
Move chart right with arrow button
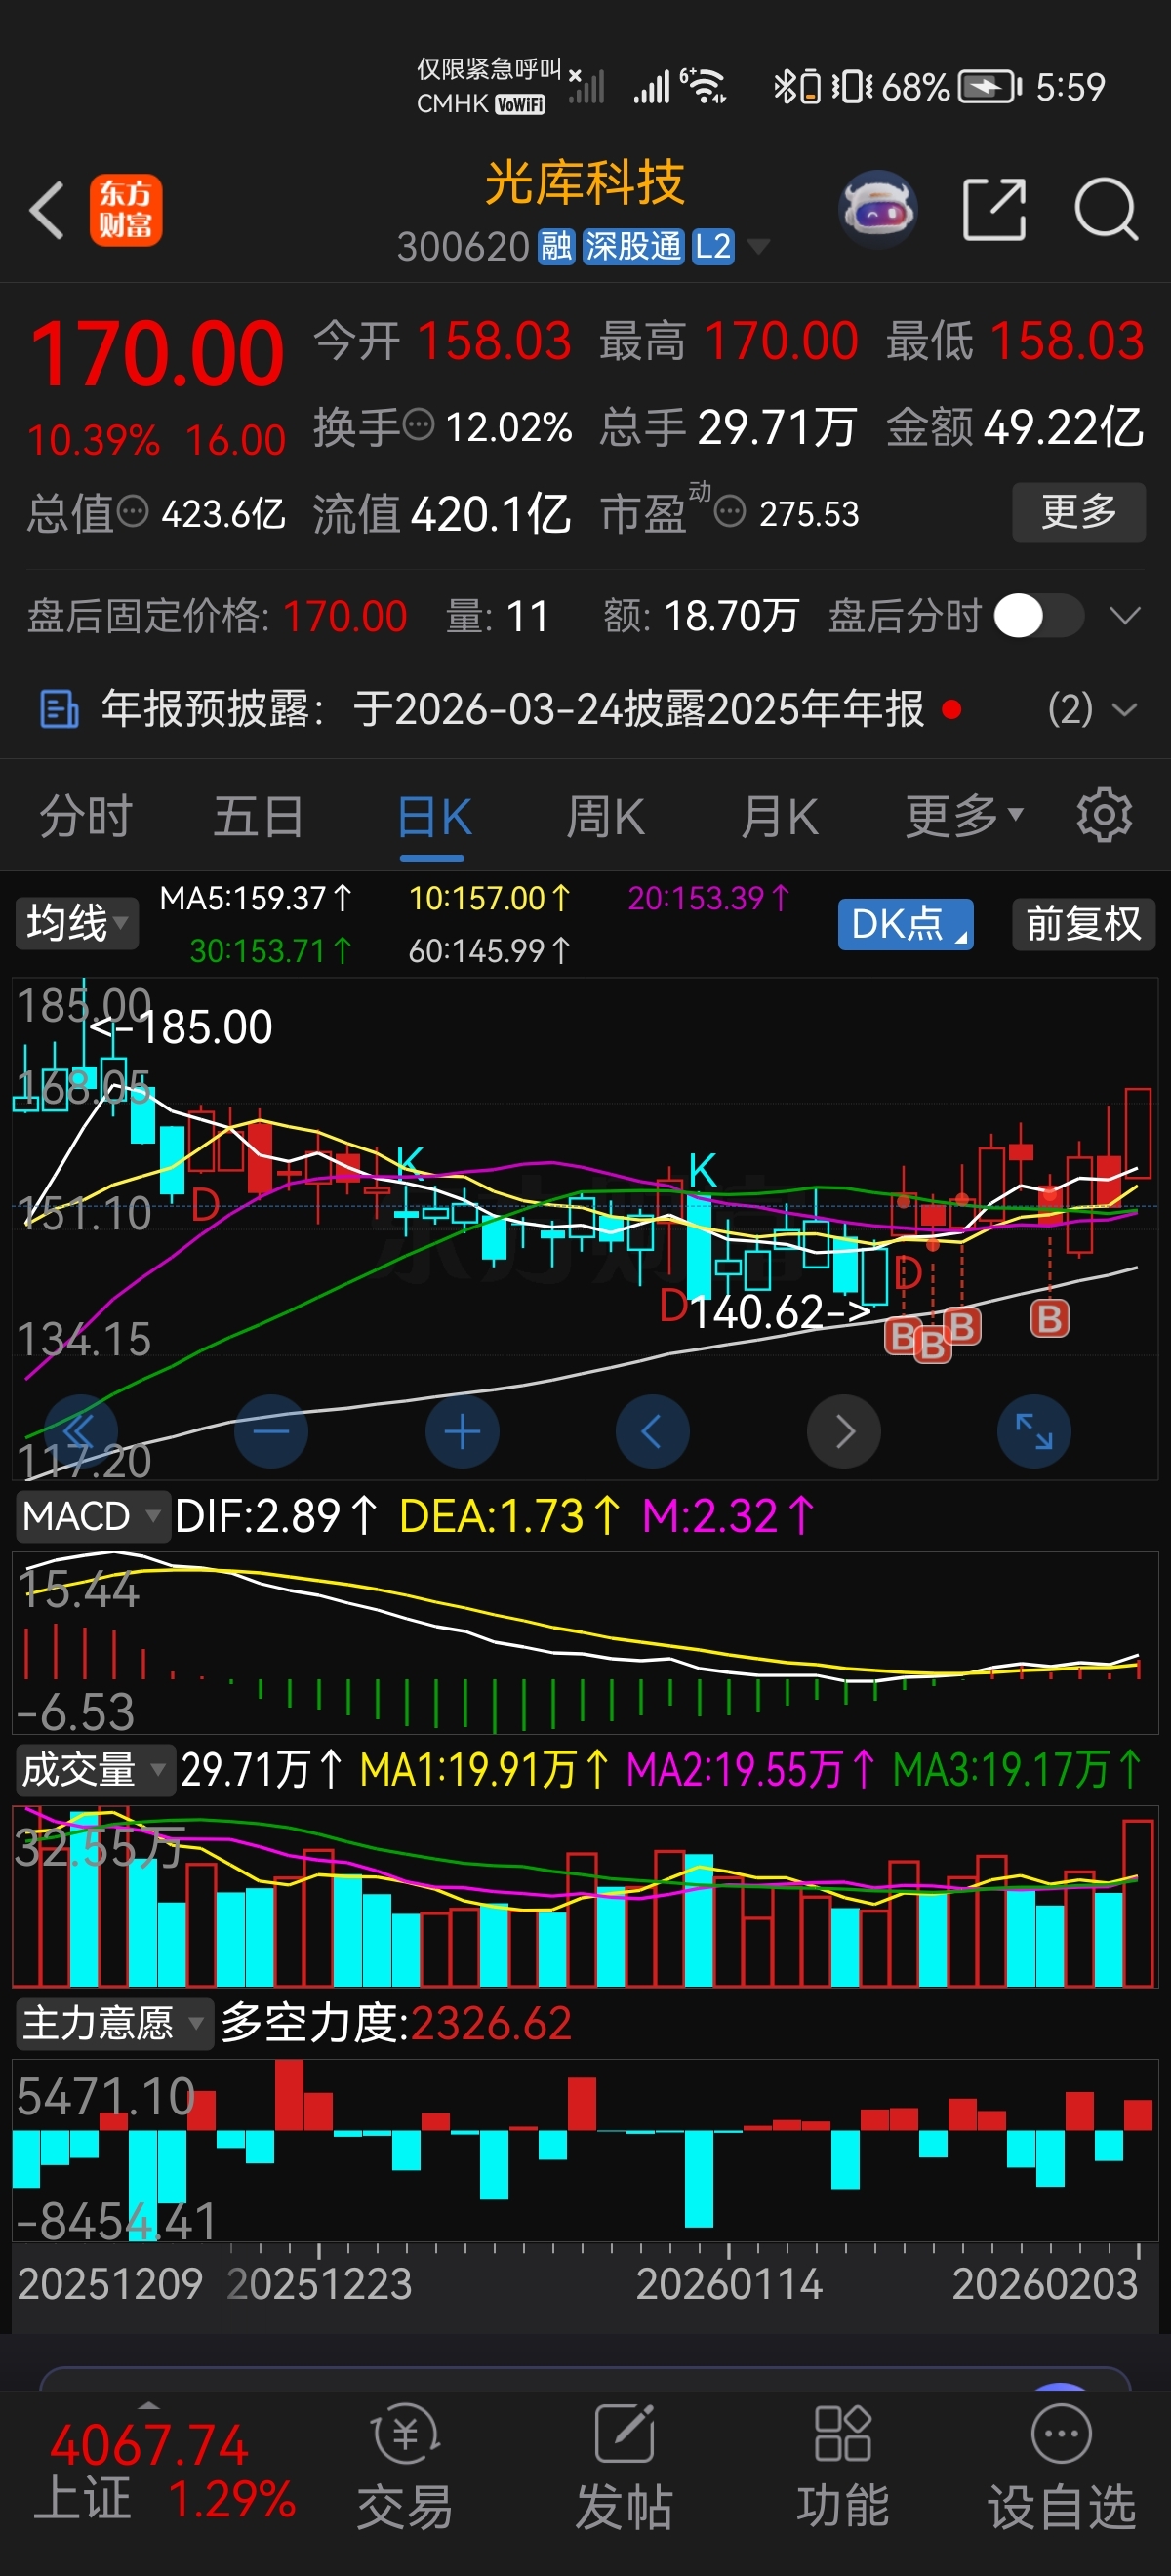pyautogui.click(x=844, y=1432)
